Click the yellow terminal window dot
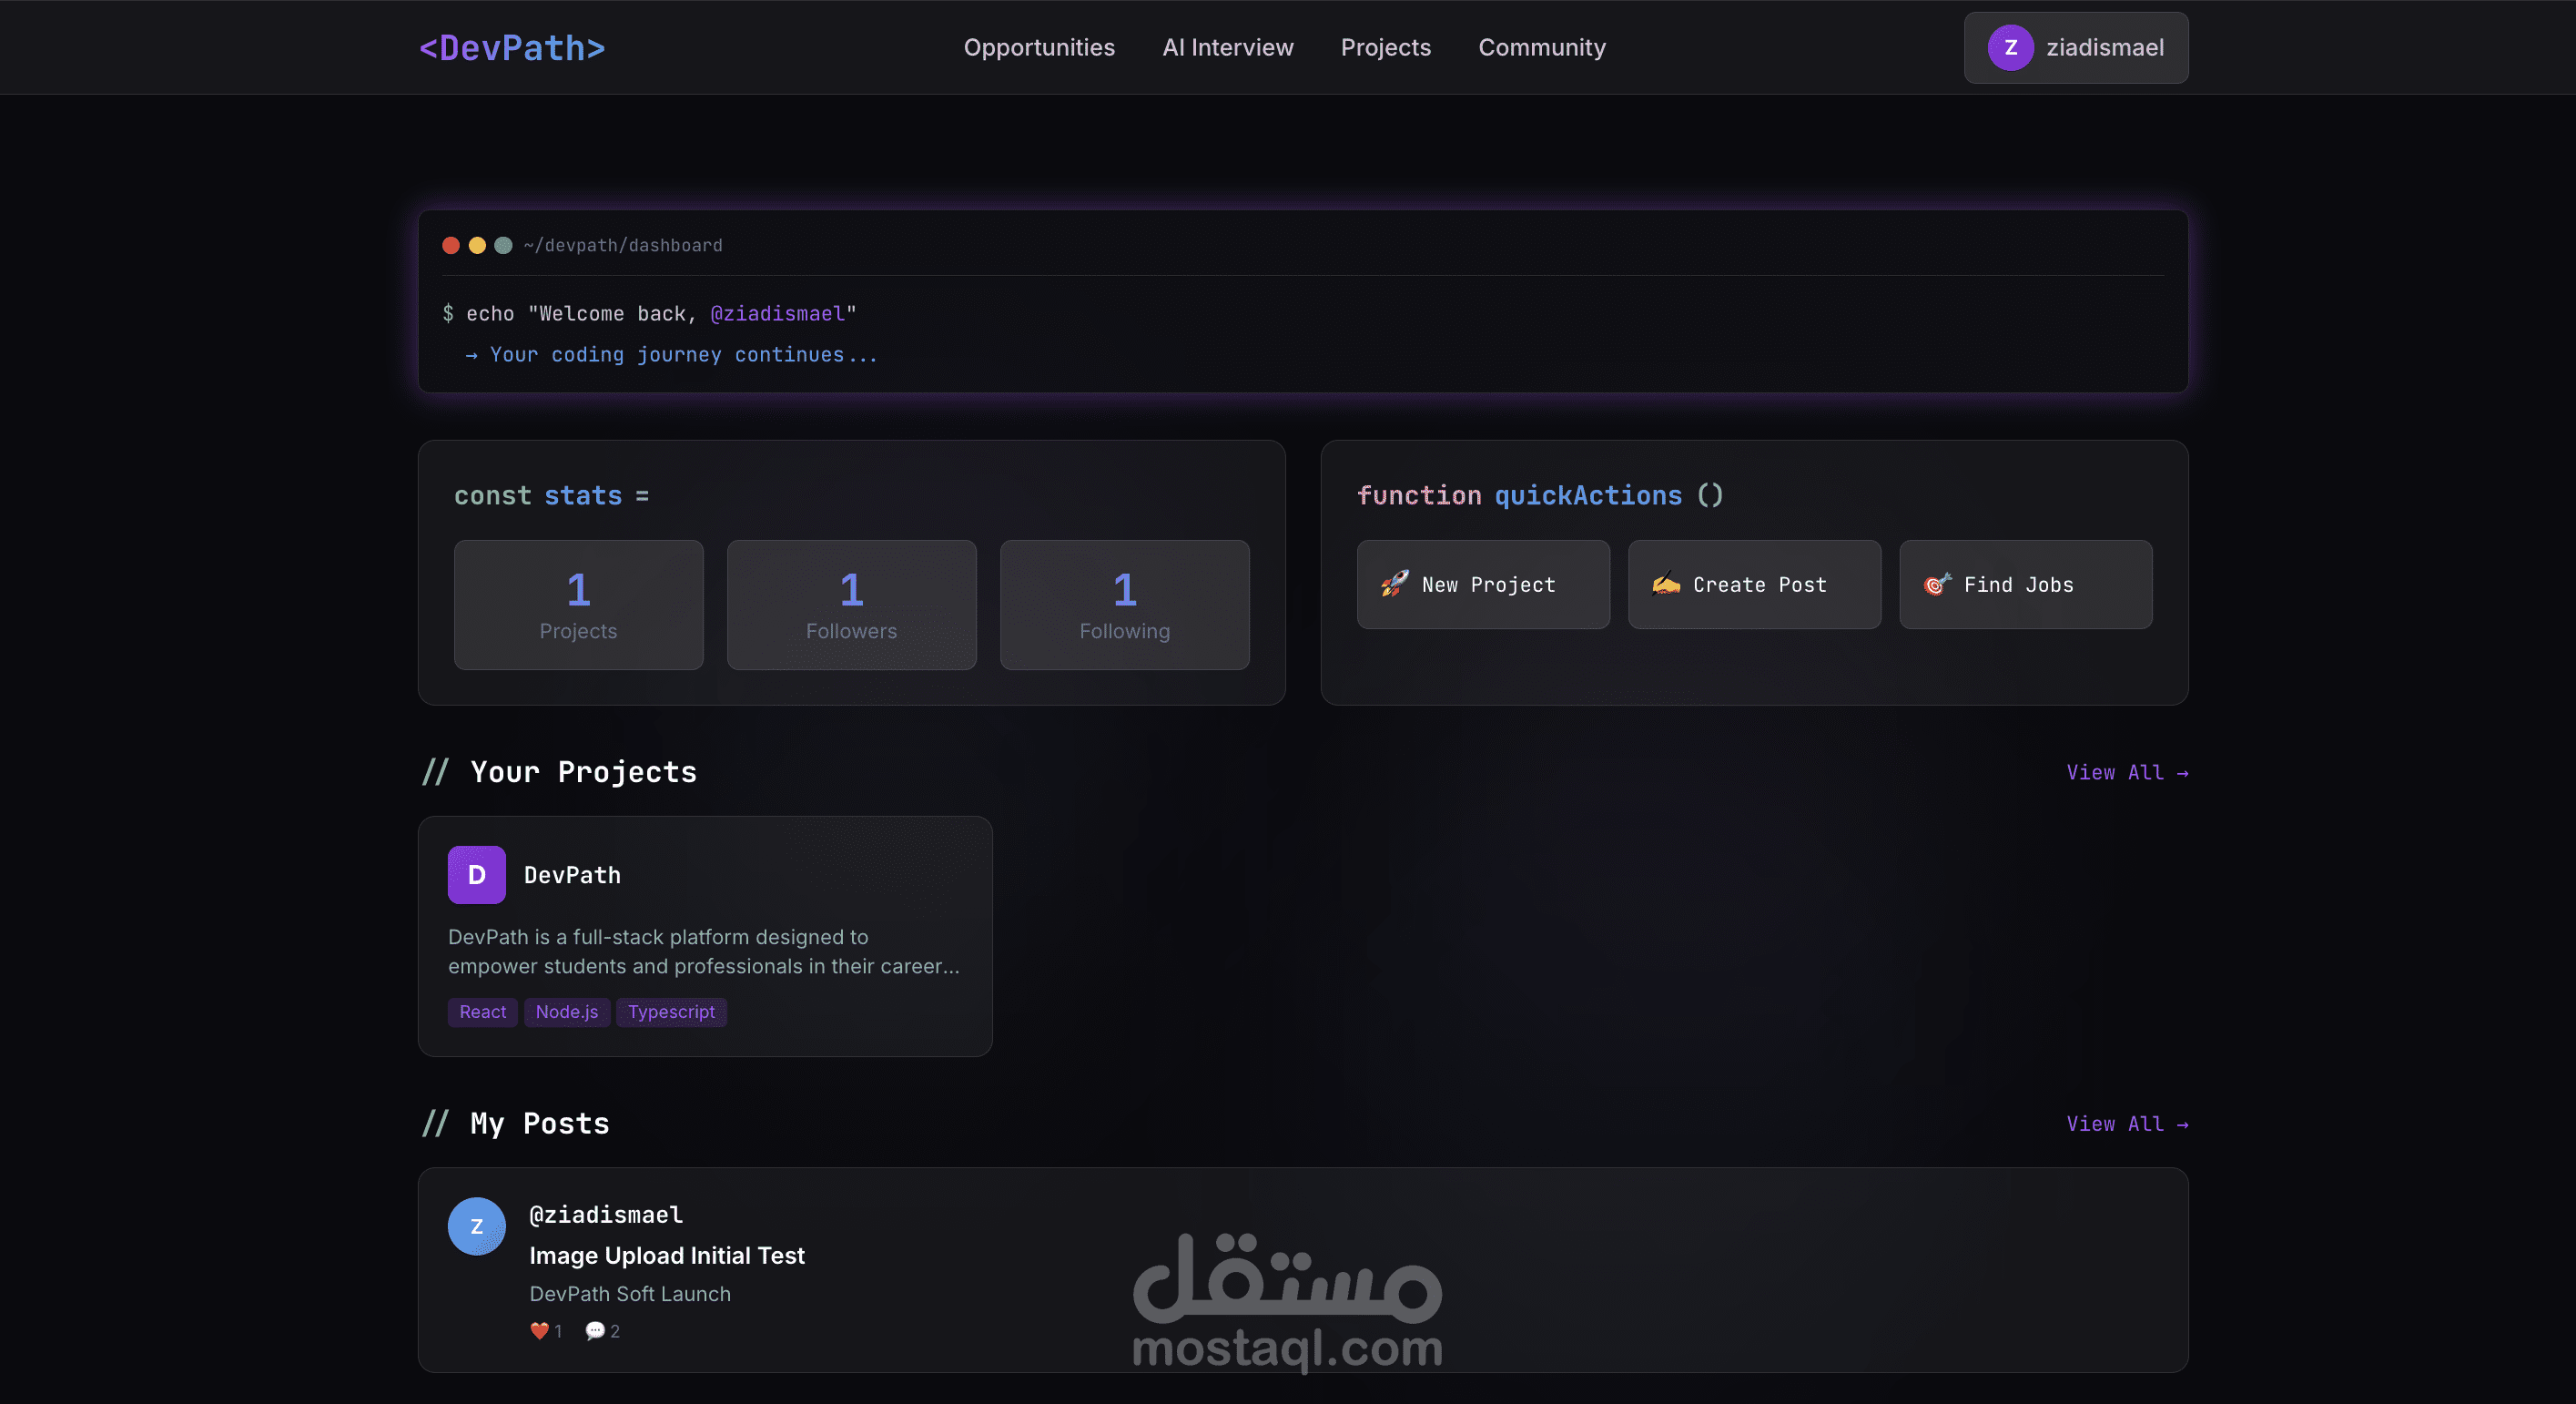 pyautogui.click(x=477, y=245)
